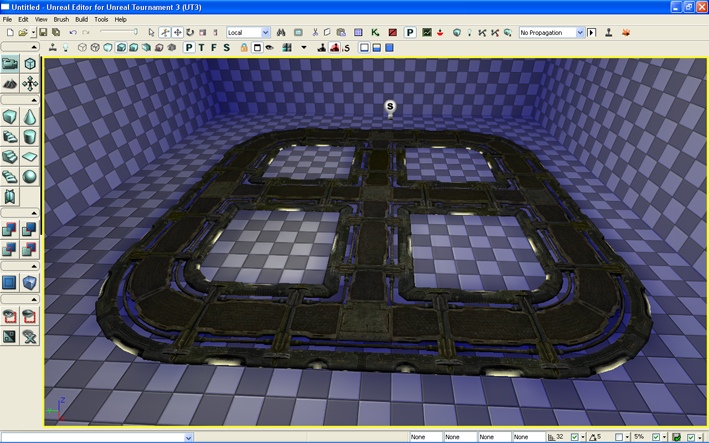Toggle drag grid snap checkbox next to 32

tap(574, 437)
